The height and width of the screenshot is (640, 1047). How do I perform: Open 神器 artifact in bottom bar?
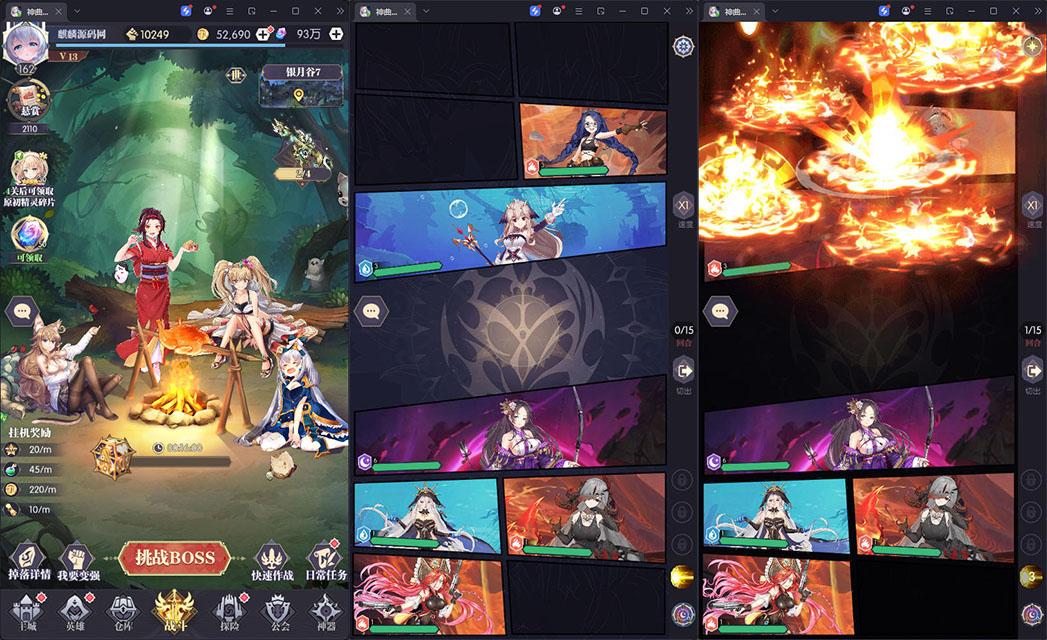[x=324, y=609]
